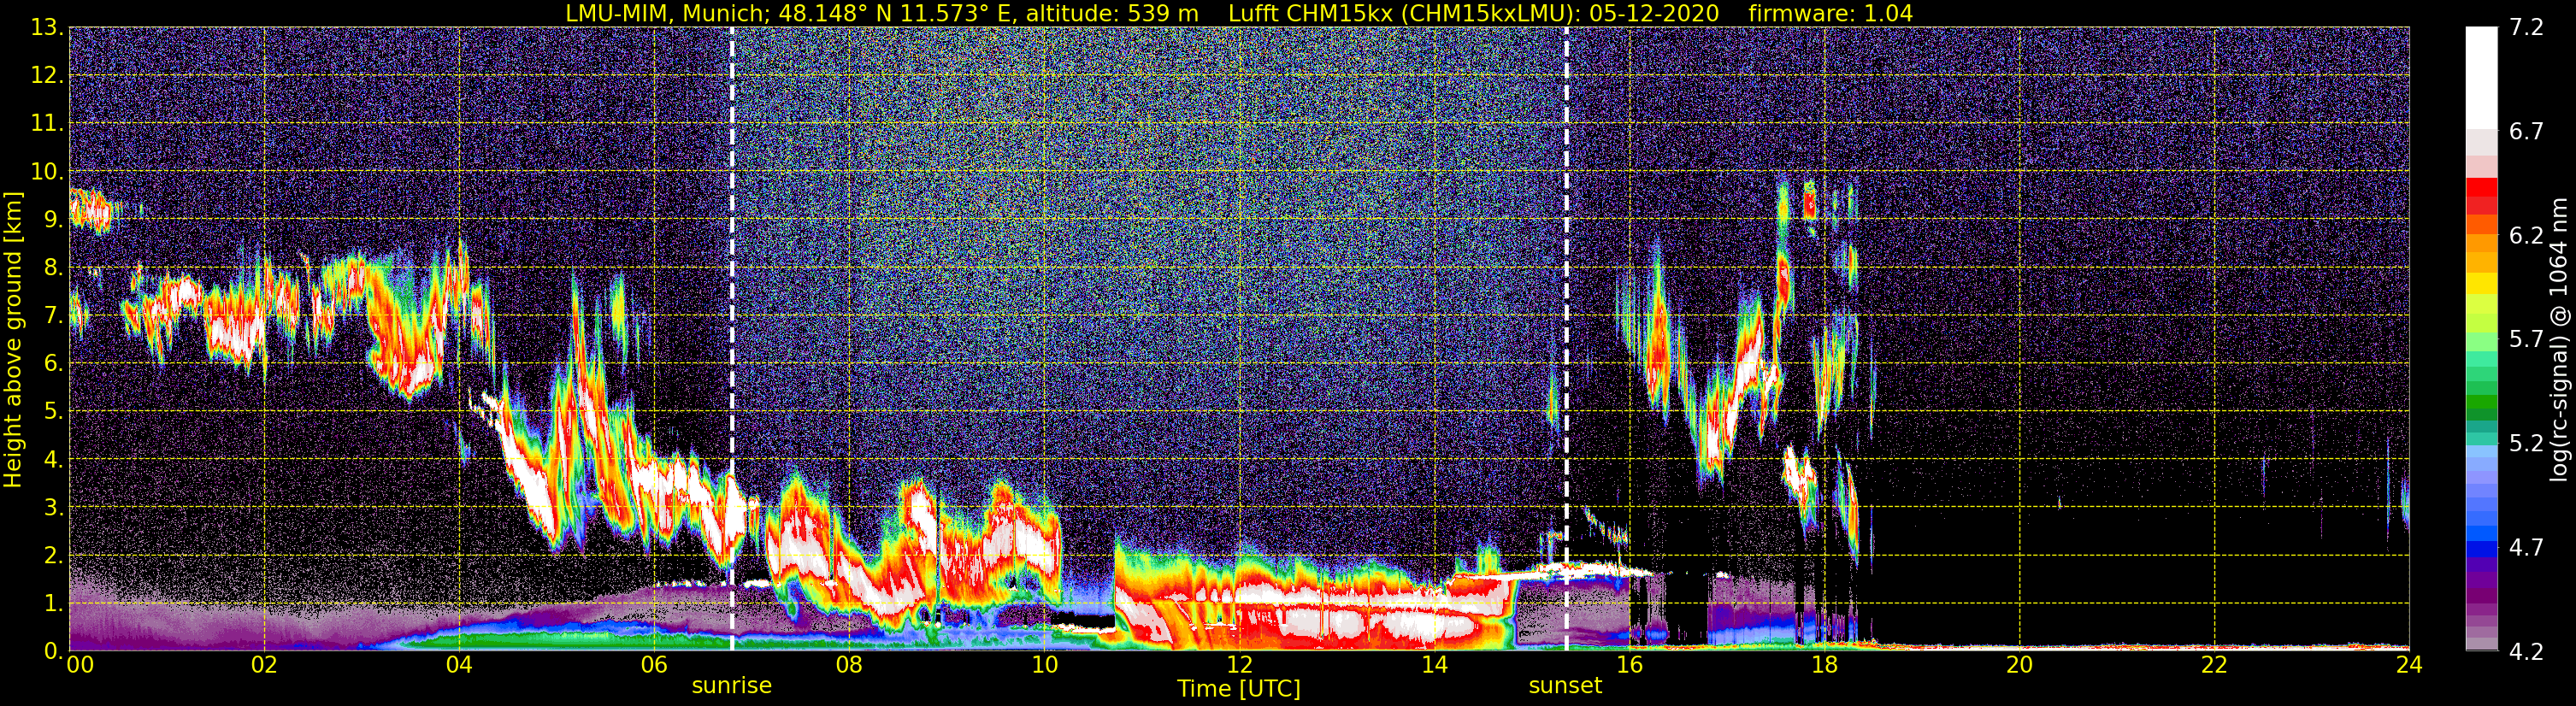Click the x-axis tick label '20'
Screen dimensions: 2576x706
2019,666
